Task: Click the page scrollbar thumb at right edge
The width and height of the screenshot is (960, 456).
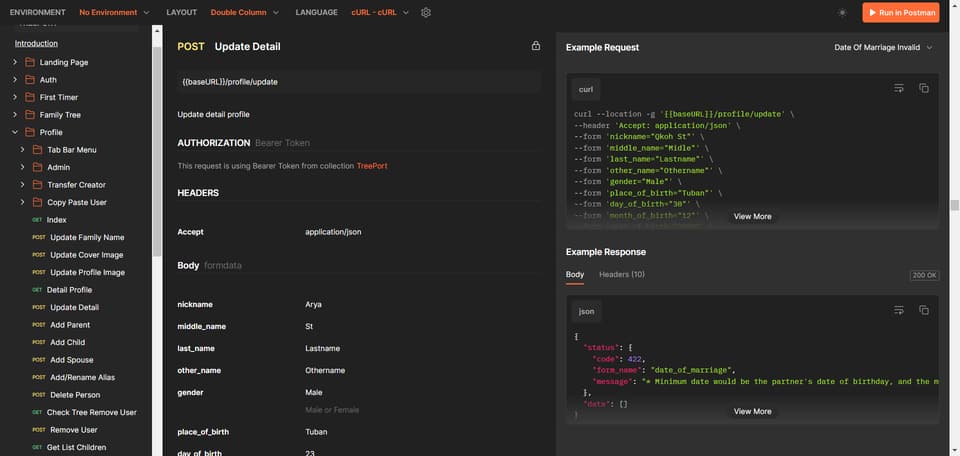Action: (954, 205)
